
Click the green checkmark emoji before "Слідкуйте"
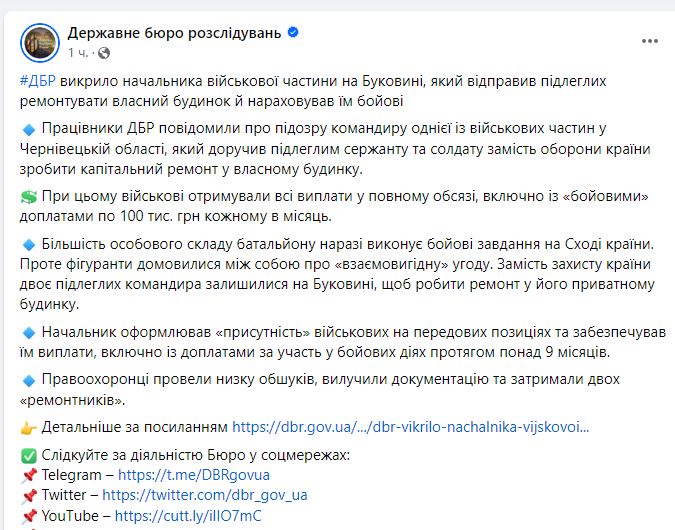click(28, 455)
